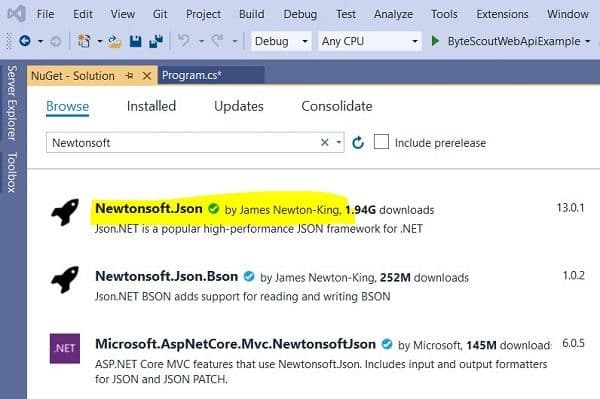Click the Open File folder icon
600x399 pixels.
click(114, 41)
